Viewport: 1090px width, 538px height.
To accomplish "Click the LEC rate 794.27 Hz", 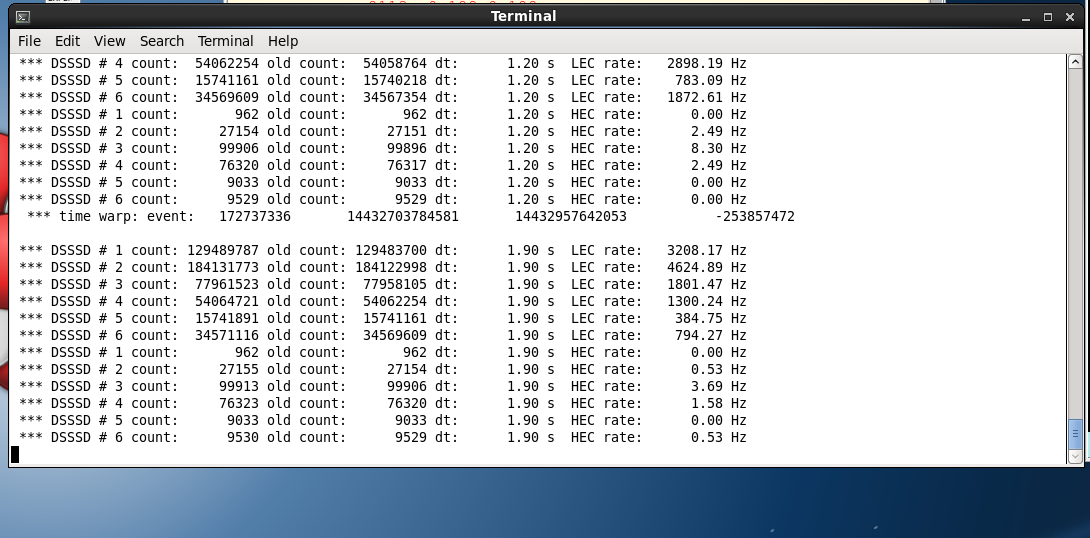I will [x=710, y=335].
